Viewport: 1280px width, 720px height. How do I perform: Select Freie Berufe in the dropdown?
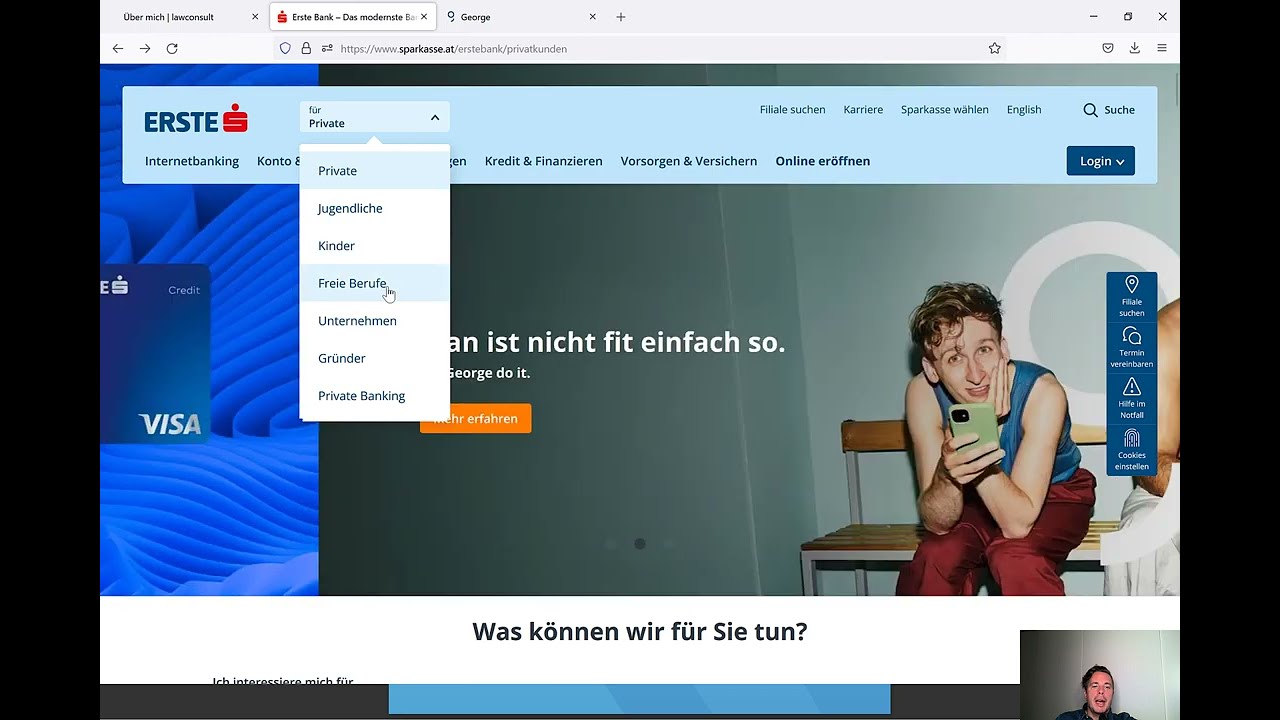coord(374,283)
